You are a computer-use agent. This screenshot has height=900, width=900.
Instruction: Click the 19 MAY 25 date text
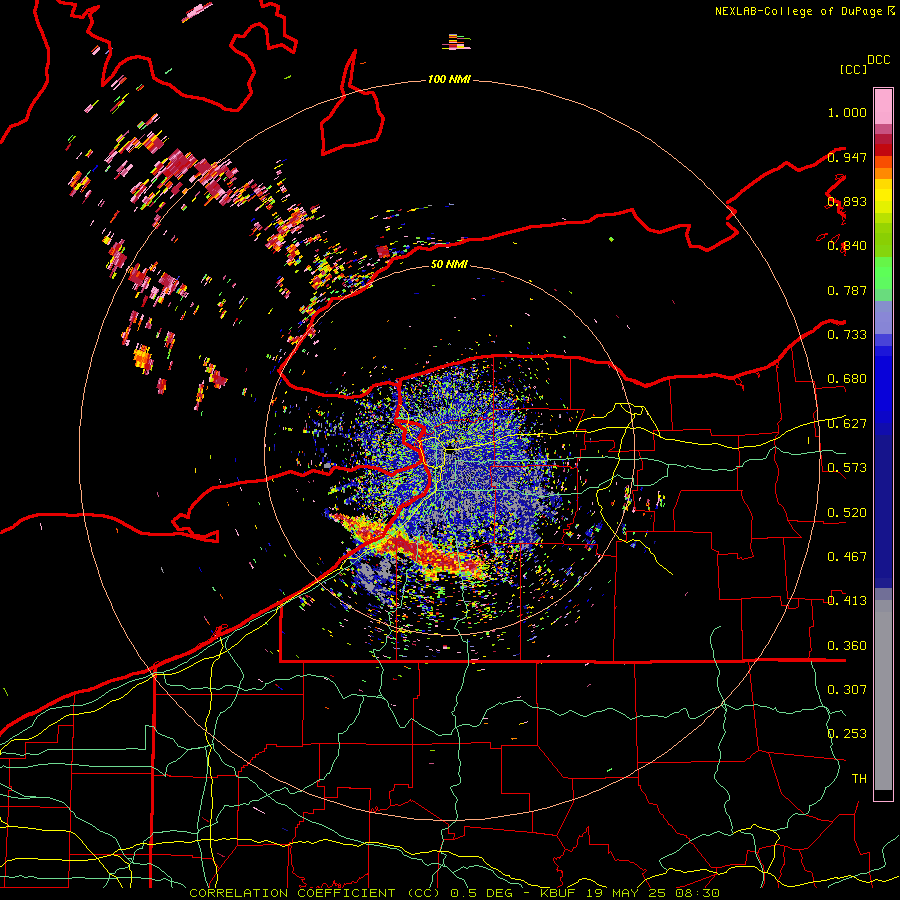(x=627, y=893)
